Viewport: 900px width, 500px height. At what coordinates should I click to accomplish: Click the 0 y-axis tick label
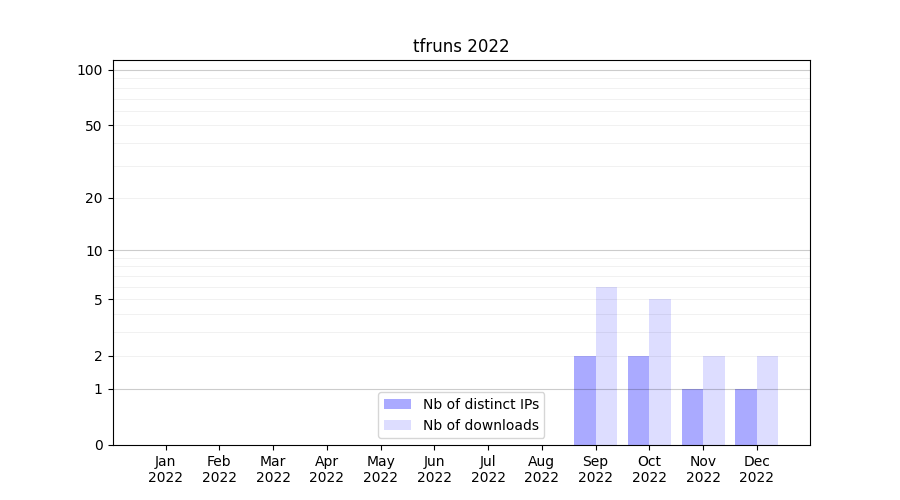tap(98, 445)
